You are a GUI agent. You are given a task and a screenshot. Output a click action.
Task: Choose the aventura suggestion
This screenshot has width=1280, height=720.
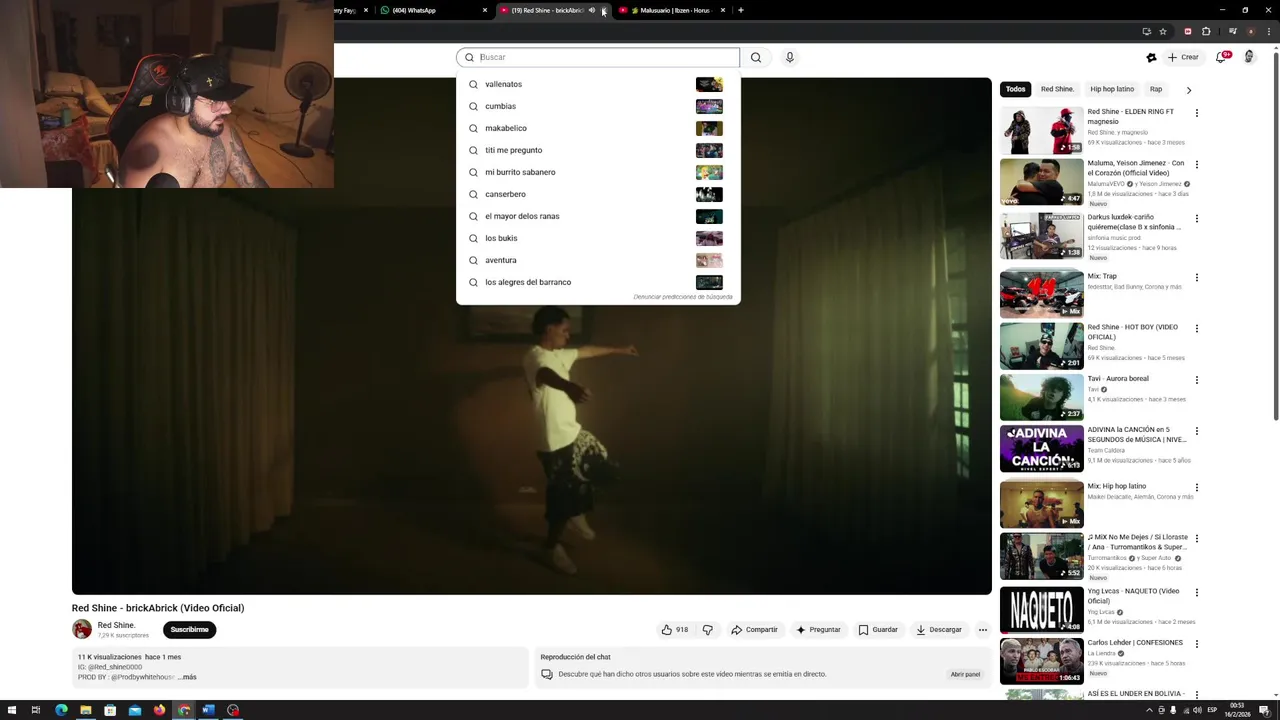click(598, 260)
